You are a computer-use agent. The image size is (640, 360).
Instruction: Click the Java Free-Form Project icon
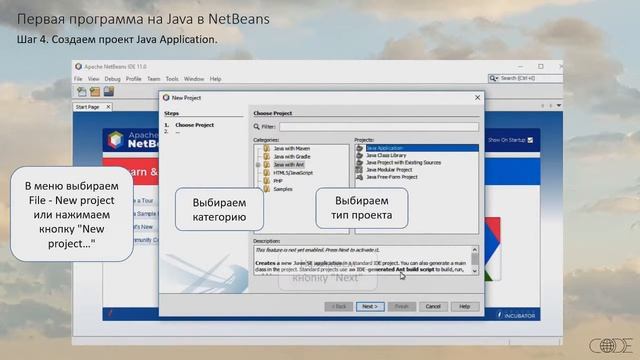tap(360, 177)
